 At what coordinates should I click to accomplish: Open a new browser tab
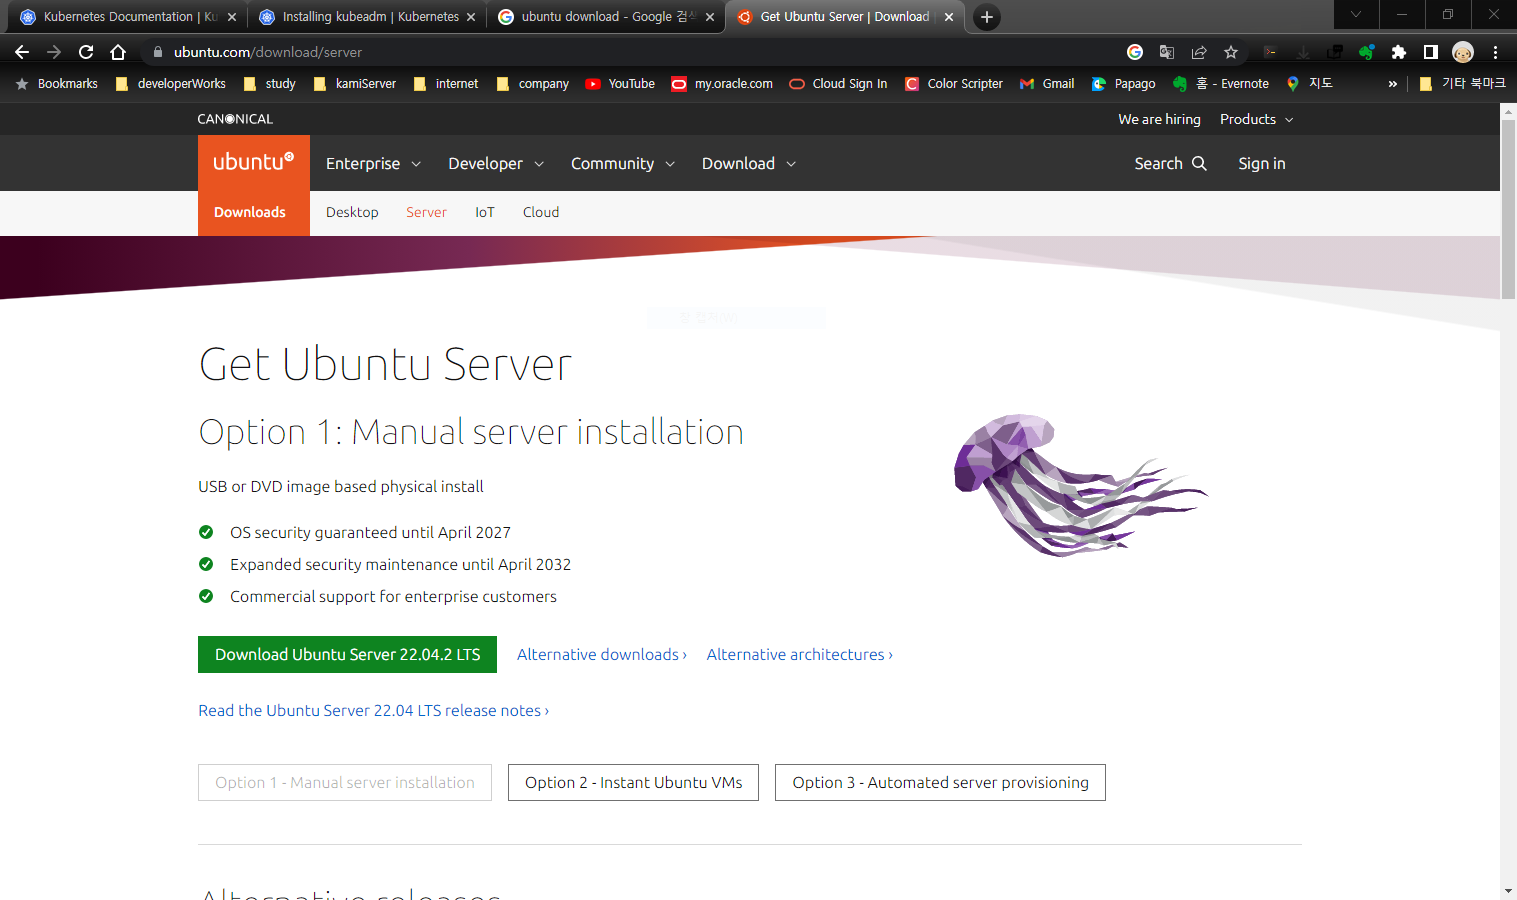[x=987, y=17]
